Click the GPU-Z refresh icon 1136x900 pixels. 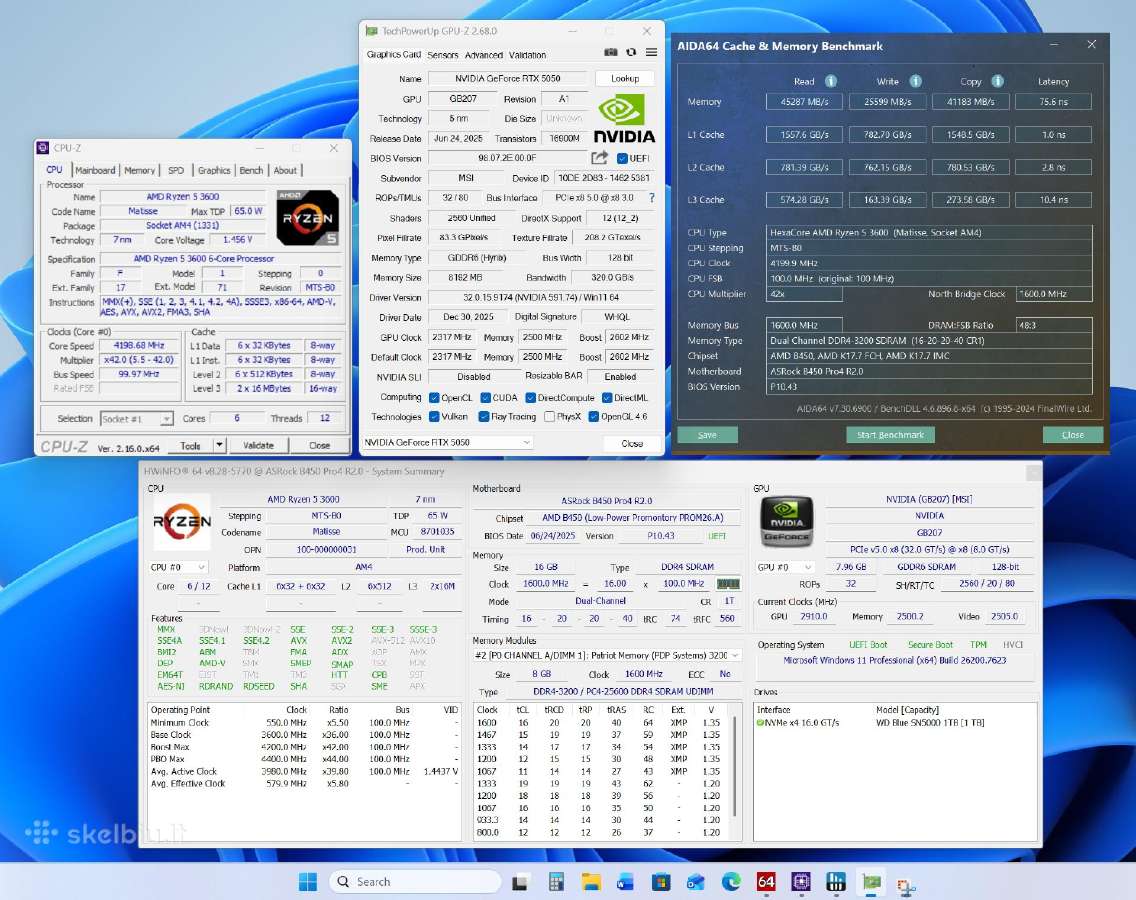click(x=631, y=52)
